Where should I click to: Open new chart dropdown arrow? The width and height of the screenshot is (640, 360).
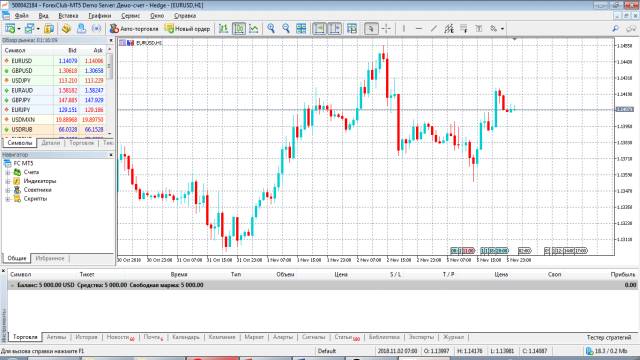pos(19,29)
